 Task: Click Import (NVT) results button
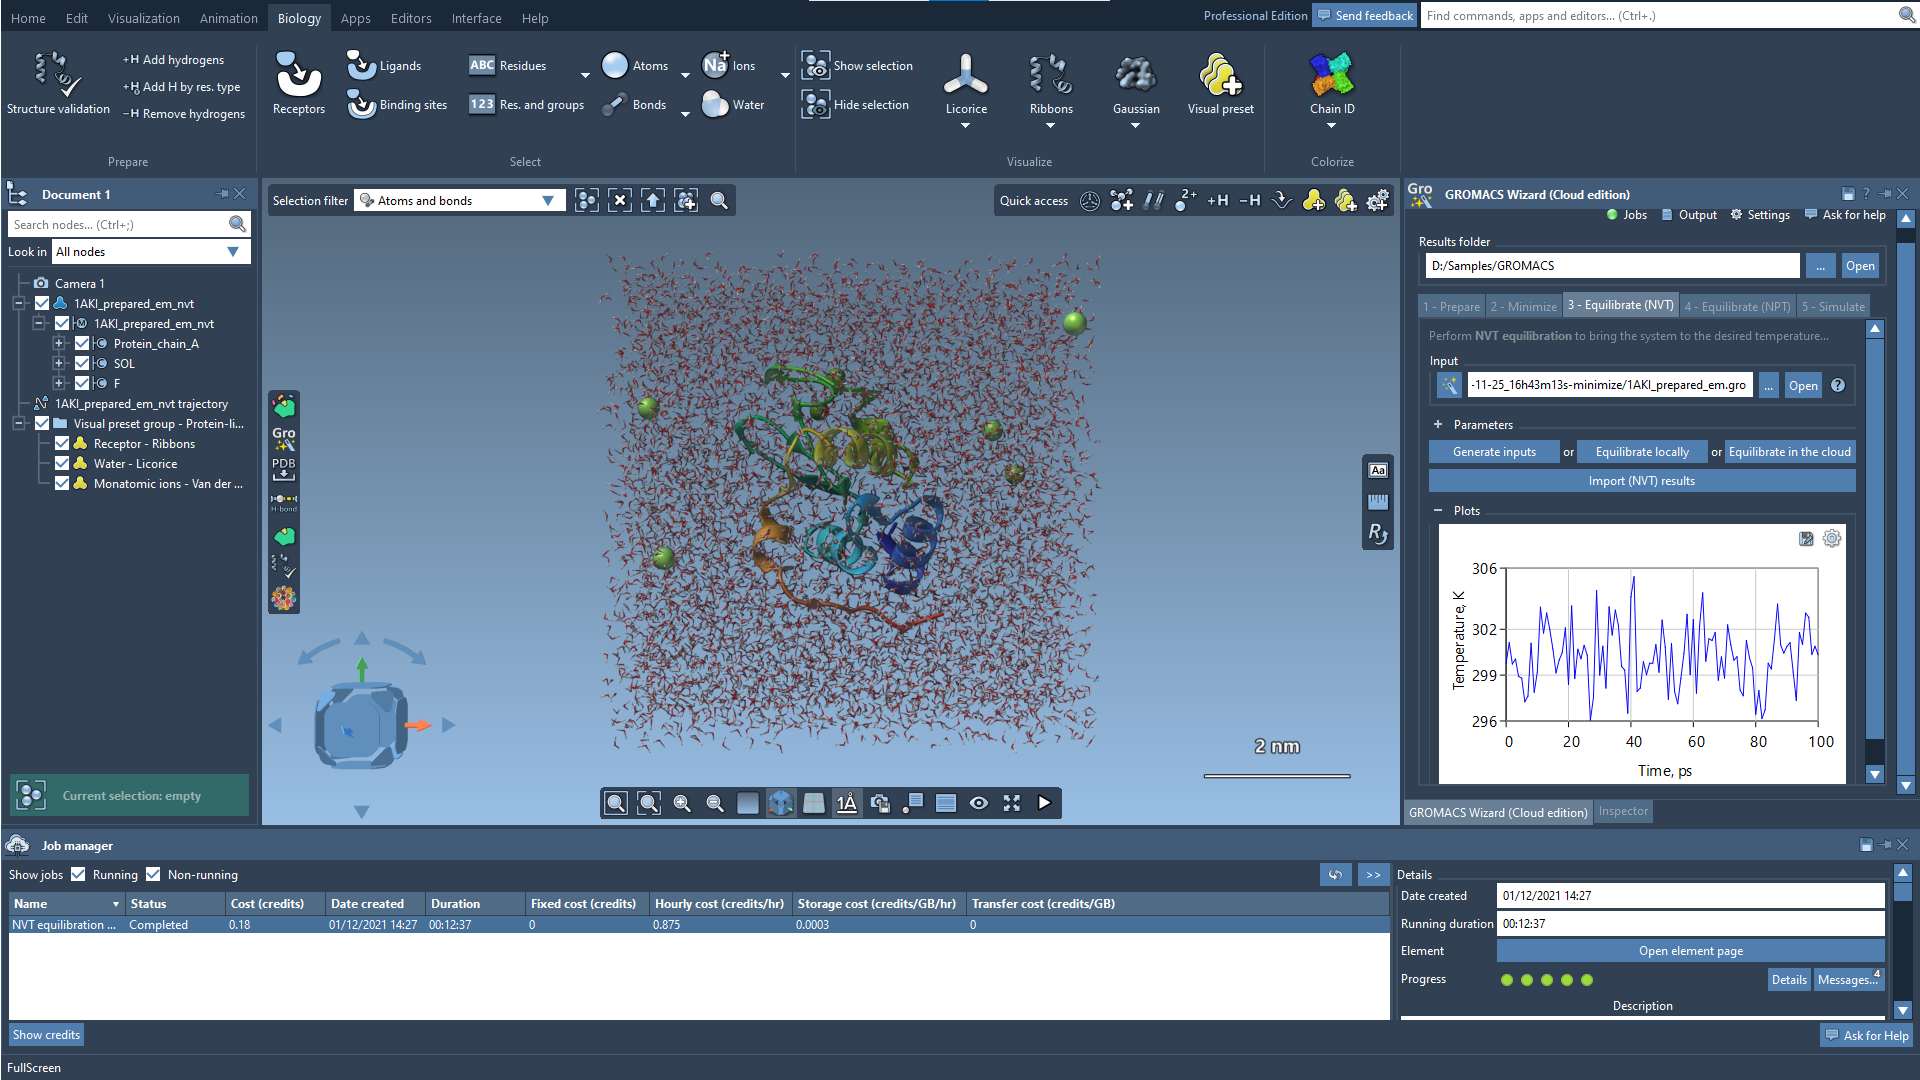tap(1642, 481)
